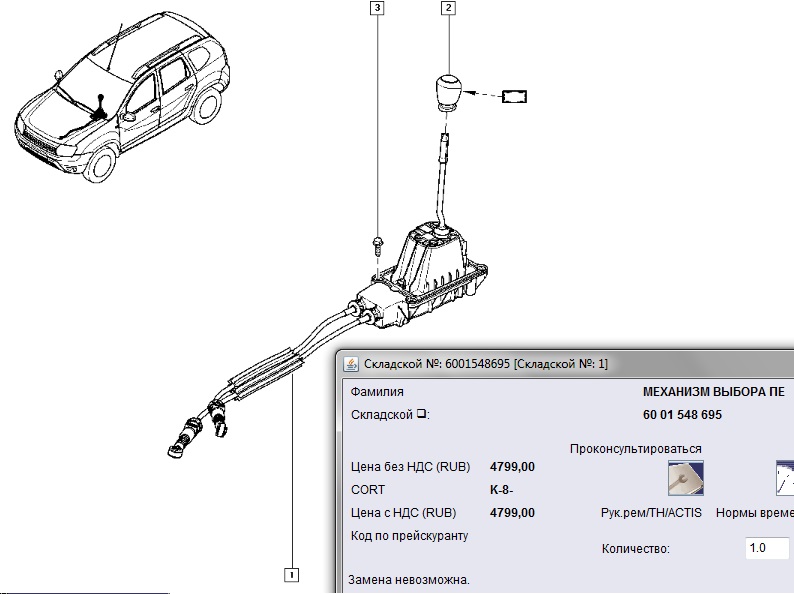Click the gear selector housing in diagram

pos(435,272)
